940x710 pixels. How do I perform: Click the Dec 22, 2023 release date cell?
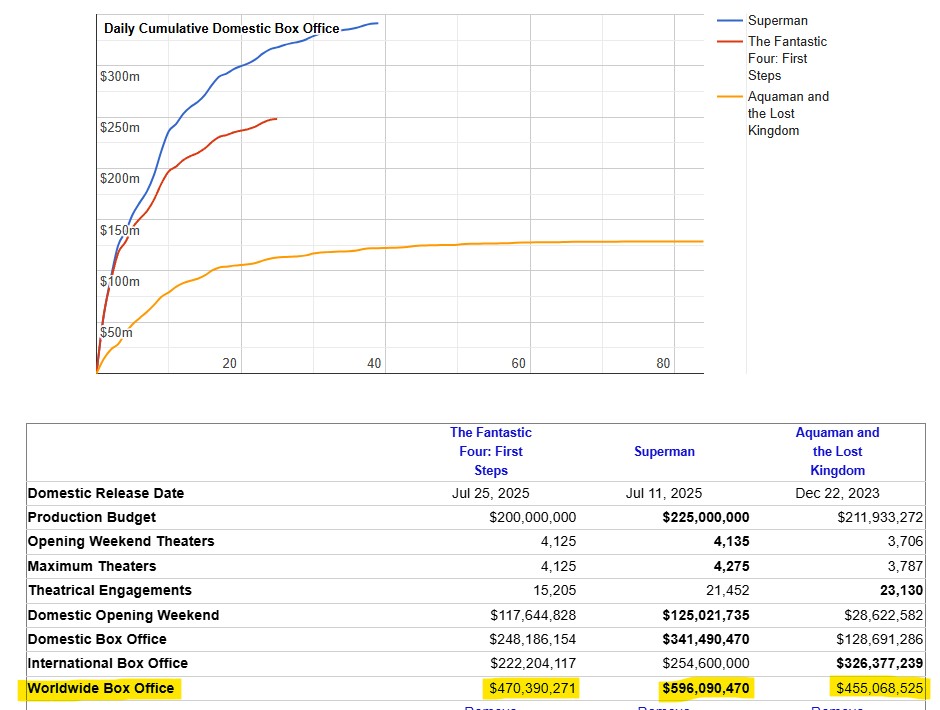[837, 493]
